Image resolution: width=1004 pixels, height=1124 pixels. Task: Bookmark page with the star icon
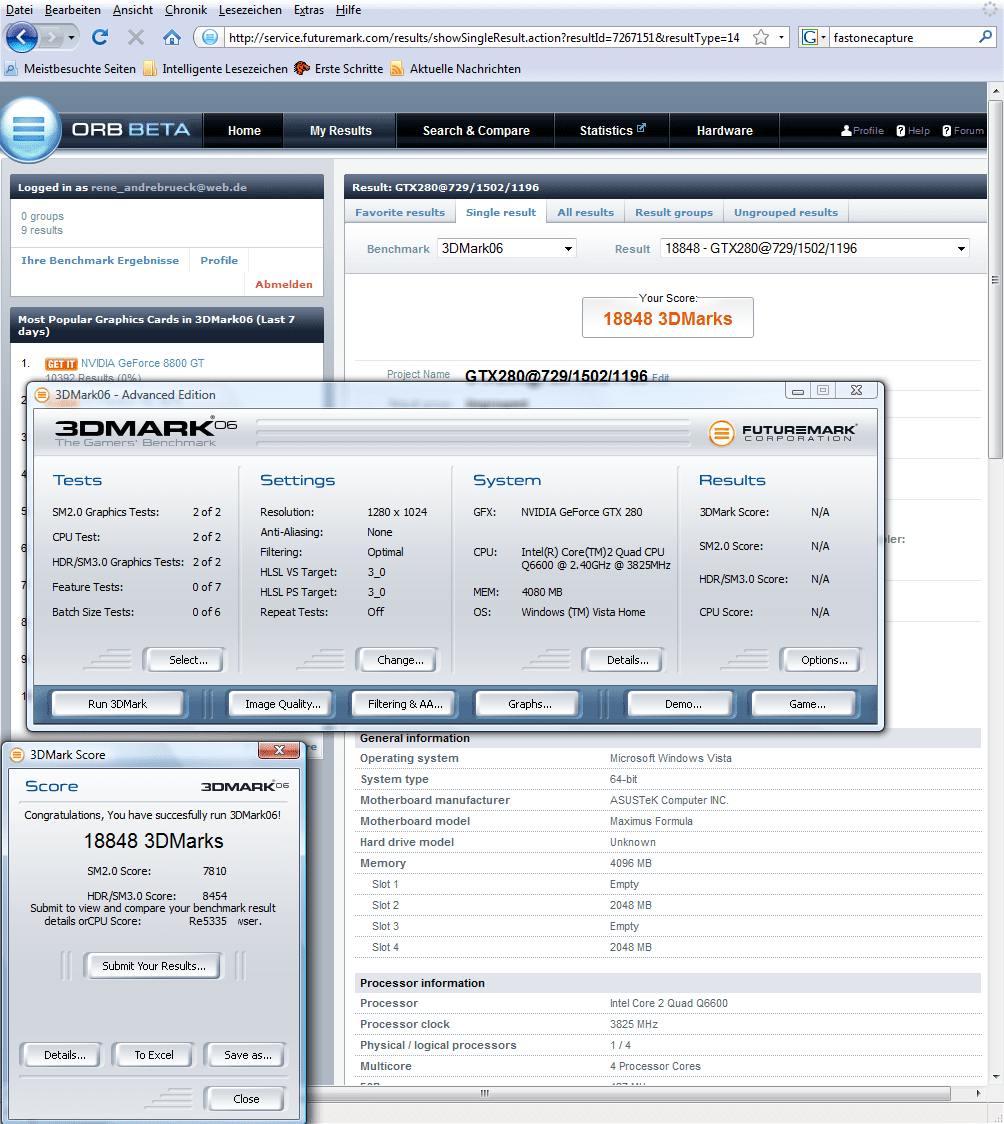point(761,37)
